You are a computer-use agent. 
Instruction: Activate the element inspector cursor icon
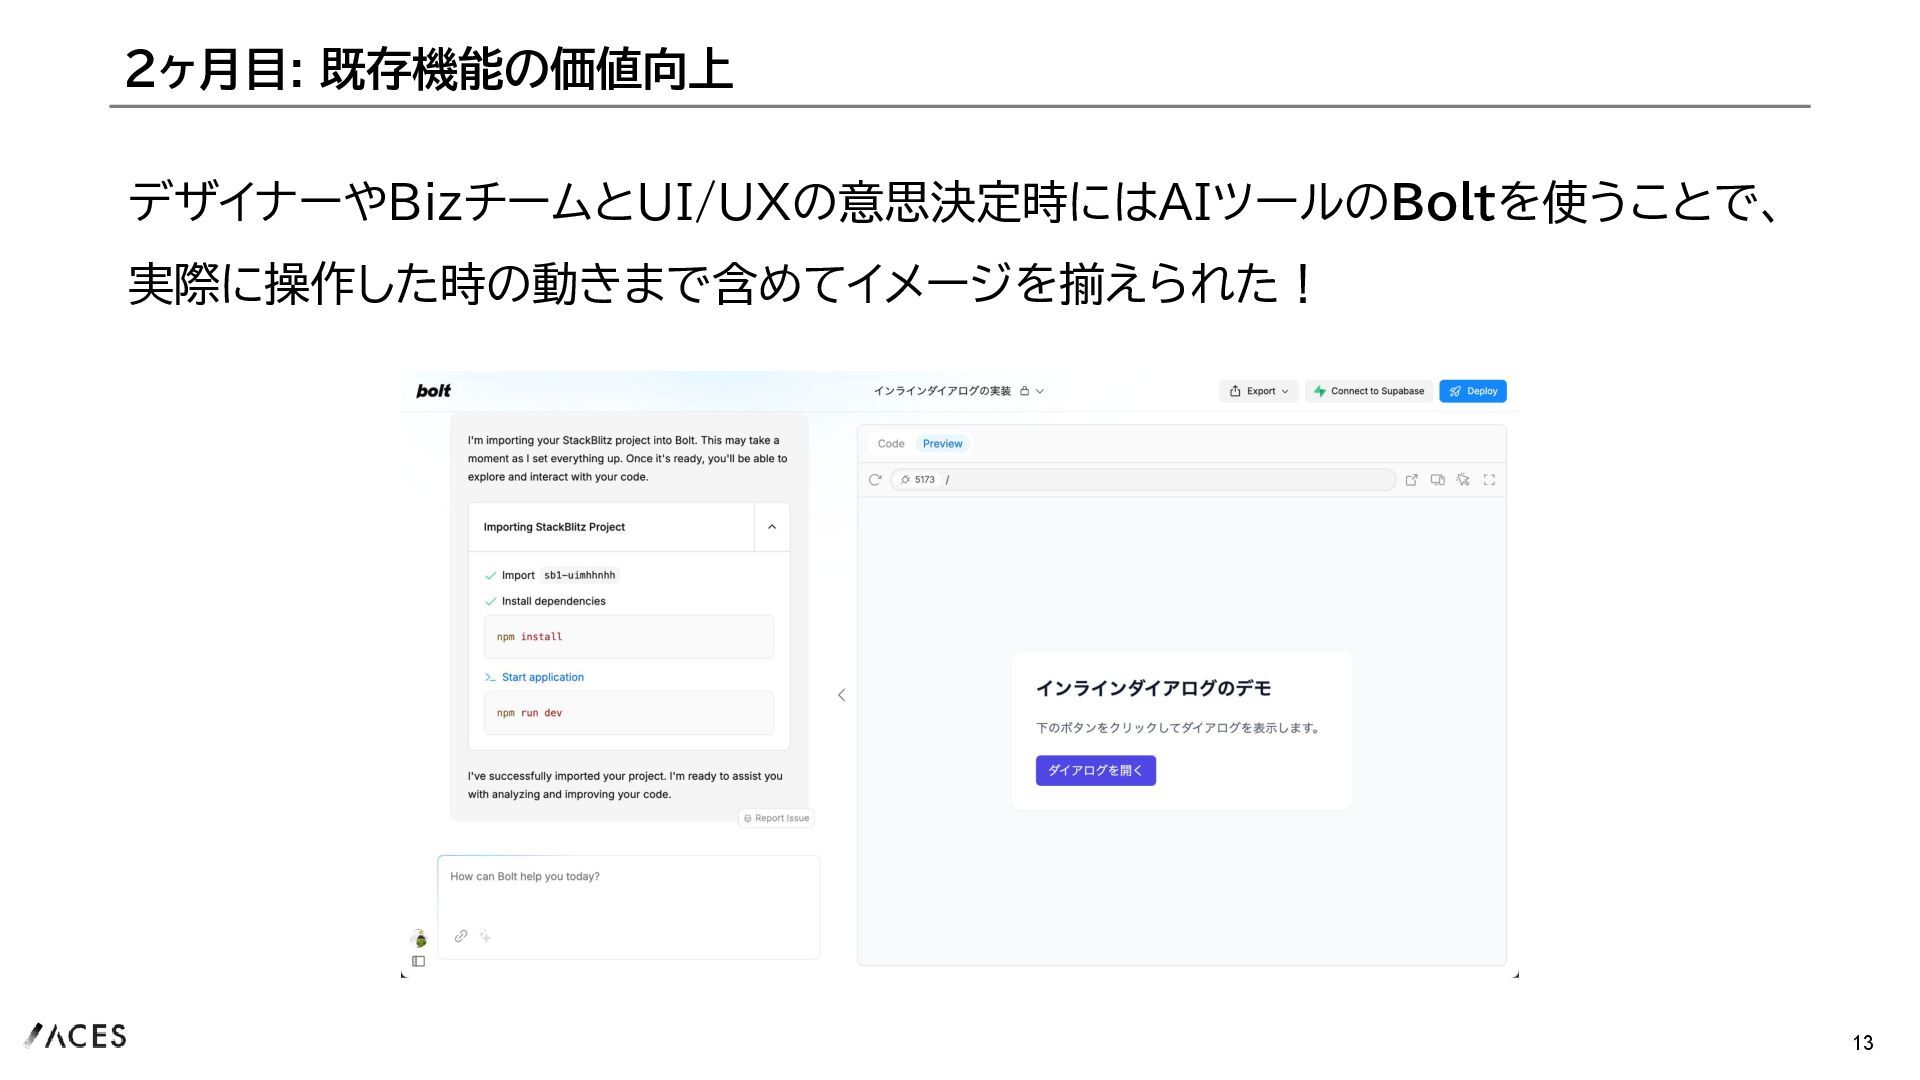click(x=1464, y=480)
